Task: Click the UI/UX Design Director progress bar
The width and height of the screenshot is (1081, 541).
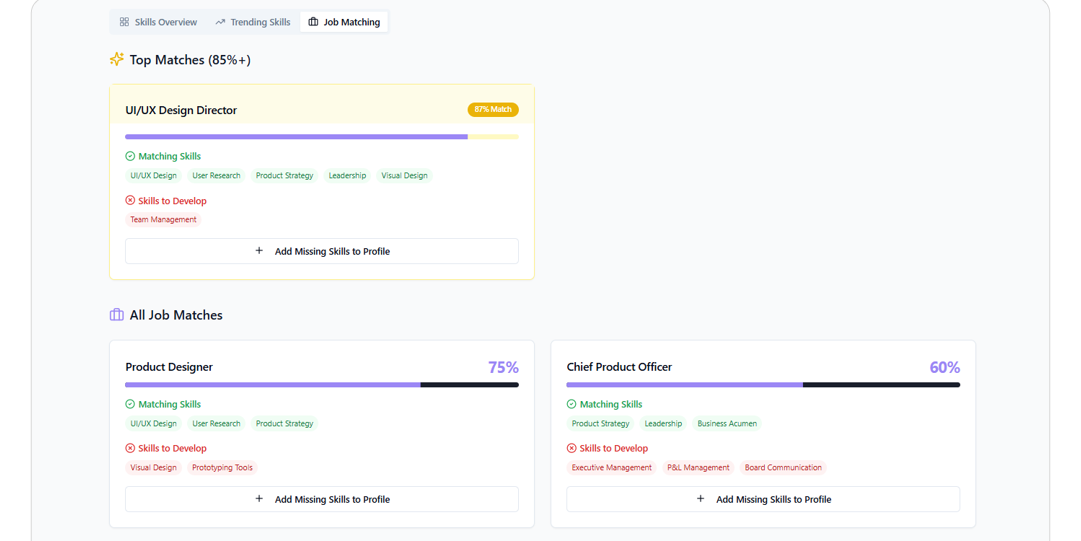Action: pyautogui.click(x=322, y=137)
